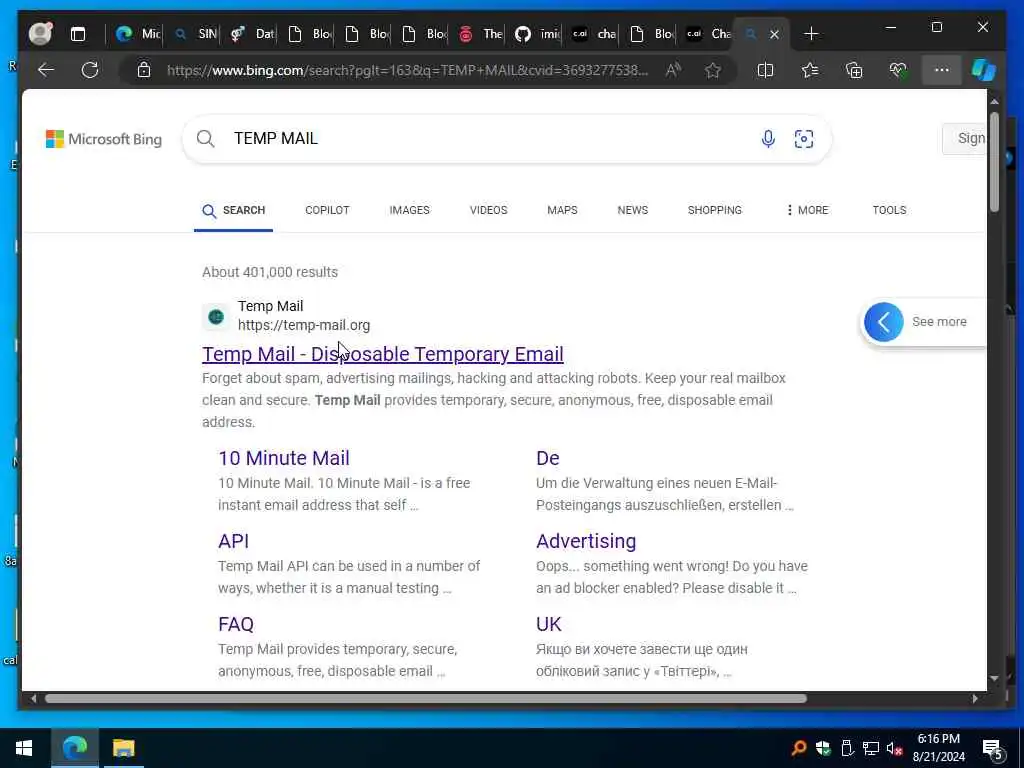Switch to the Dat browser tab

[252, 34]
